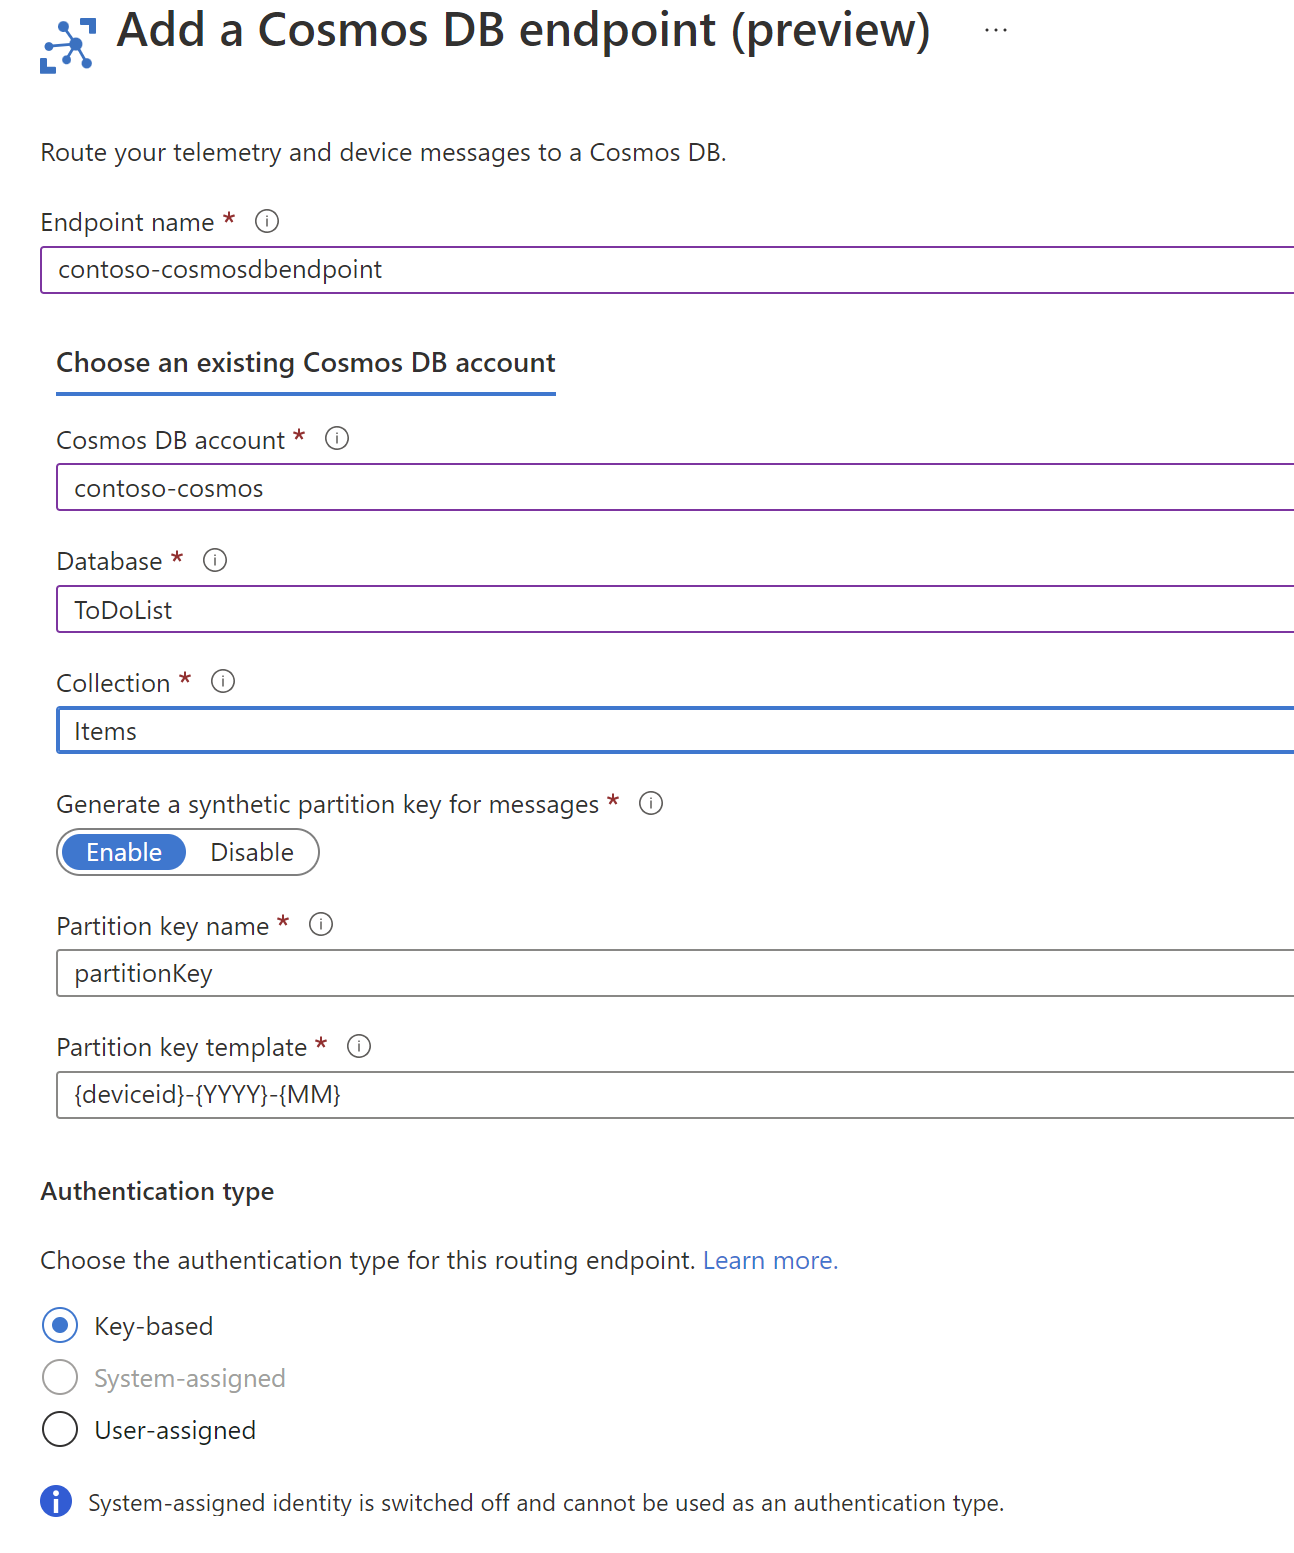The image size is (1294, 1553).
Task: Show info tooltip for Database field
Action: pyautogui.click(x=215, y=560)
